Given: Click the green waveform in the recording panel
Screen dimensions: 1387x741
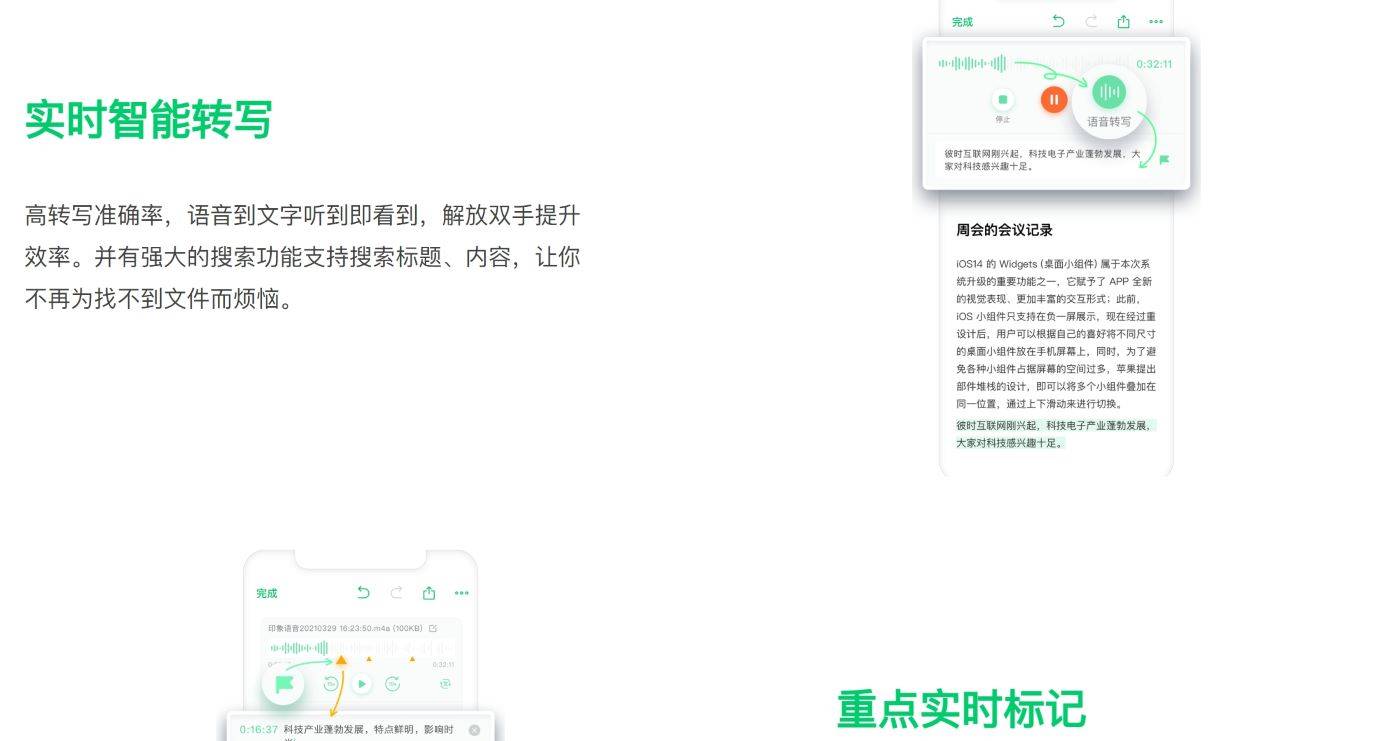Looking at the screenshot, I should point(972,64).
